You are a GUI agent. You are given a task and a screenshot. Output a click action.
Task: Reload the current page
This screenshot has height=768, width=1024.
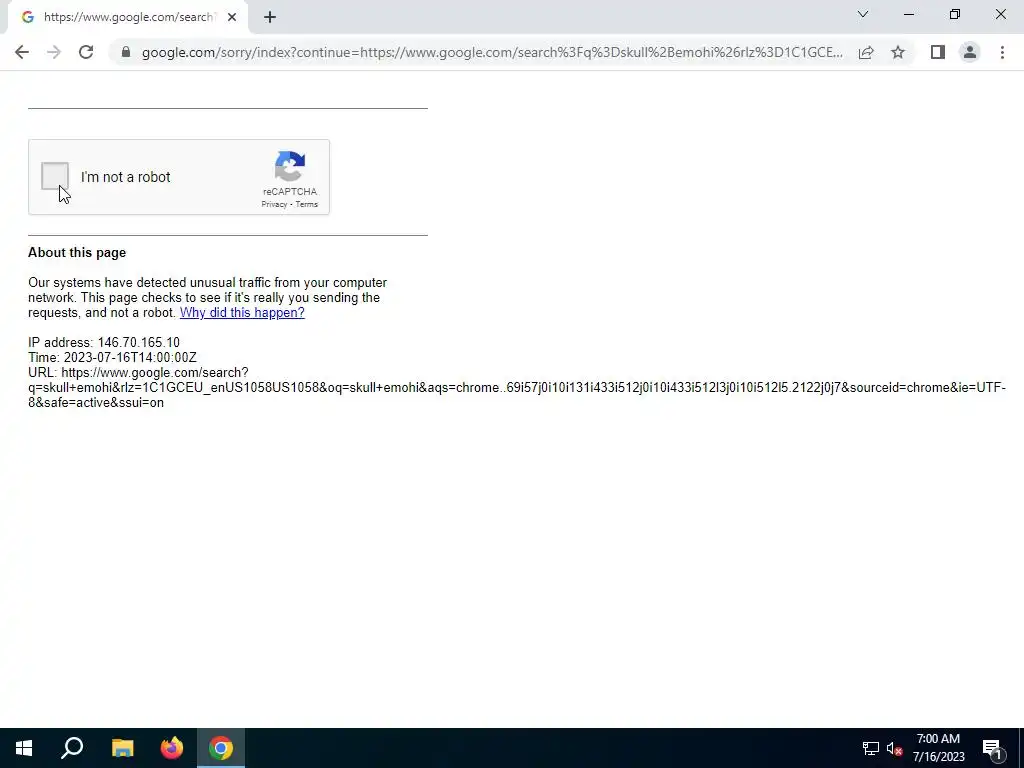click(86, 52)
